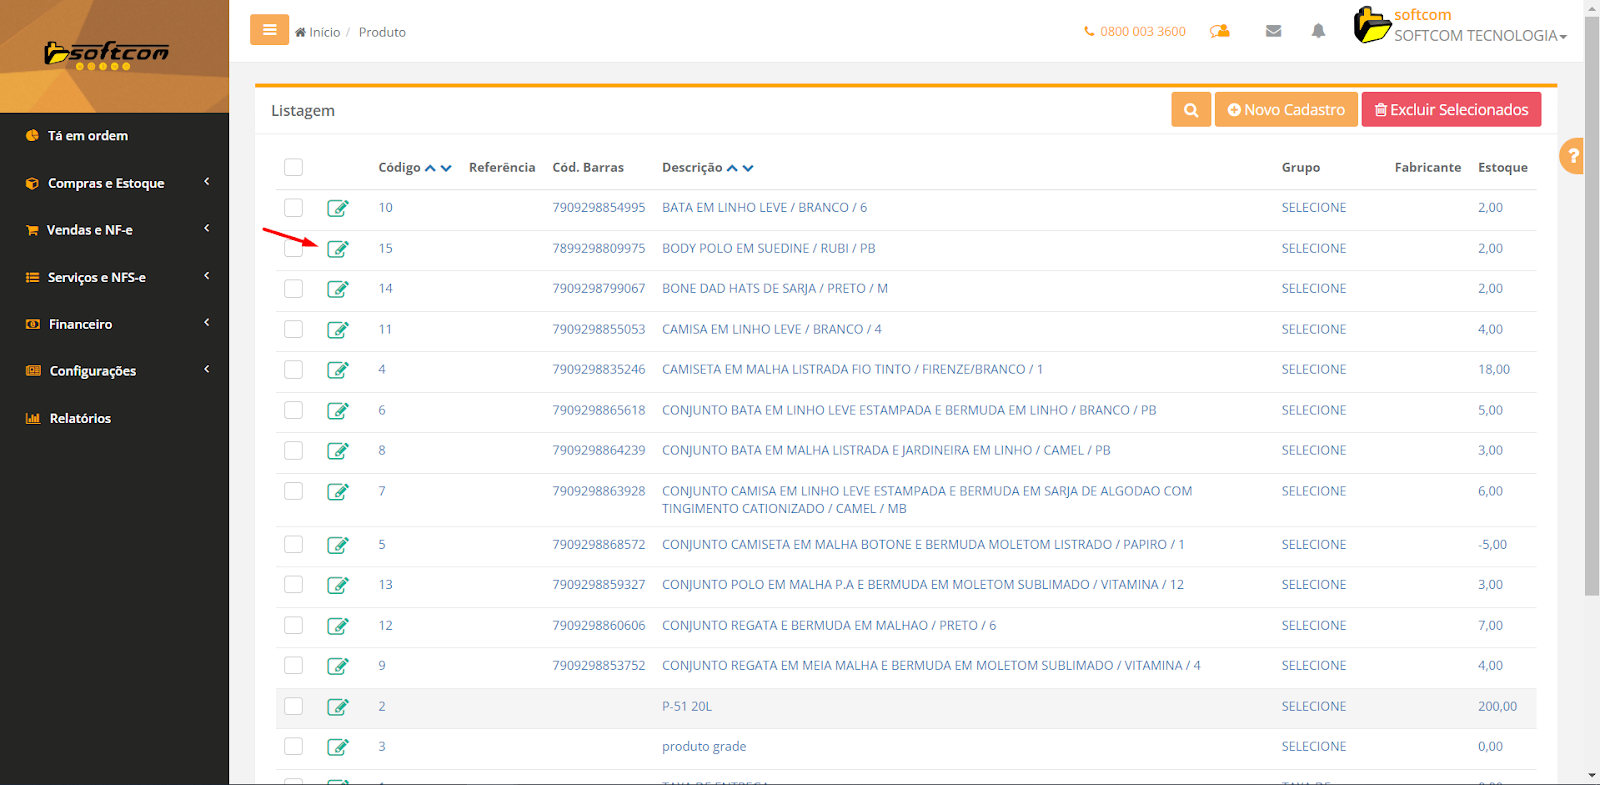Image resolution: width=1600 pixels, height=785 pixels.
Task: Click the vertical page scrollbar
Action: coord(1591,300)
